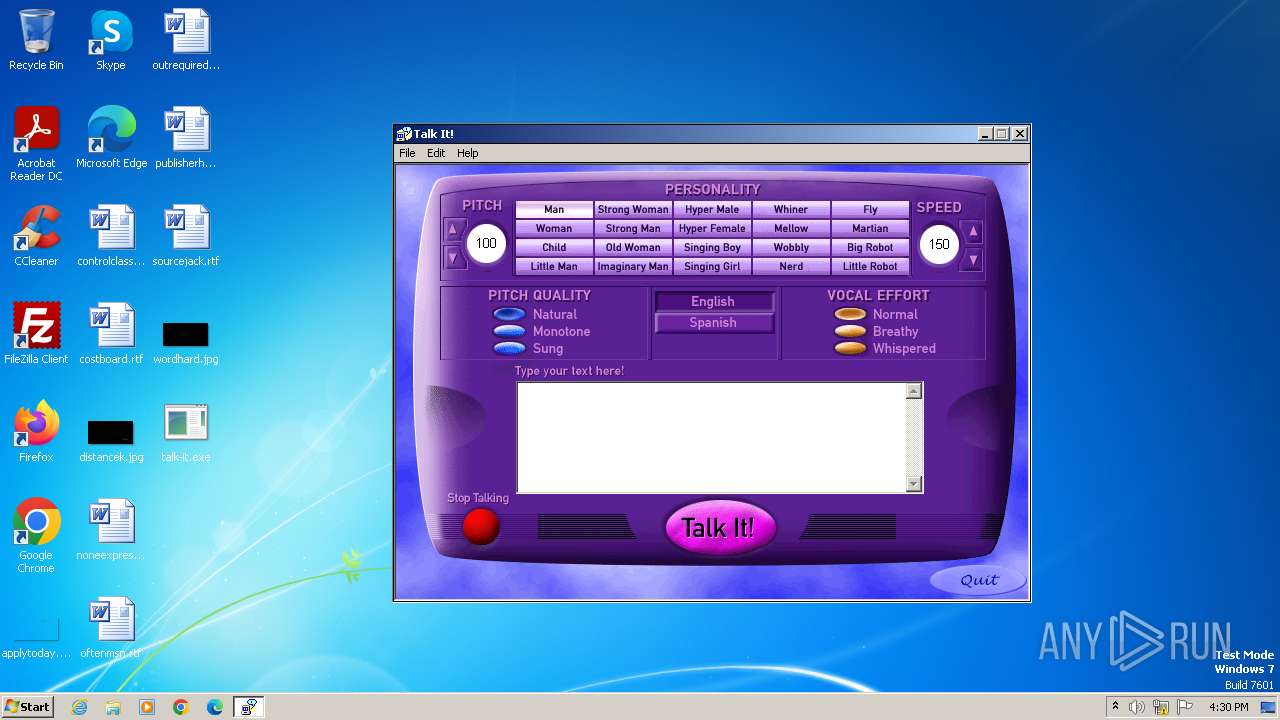Choose the Nerd personality
Viewport: 1280px width, 720px height.
[791, 266]
